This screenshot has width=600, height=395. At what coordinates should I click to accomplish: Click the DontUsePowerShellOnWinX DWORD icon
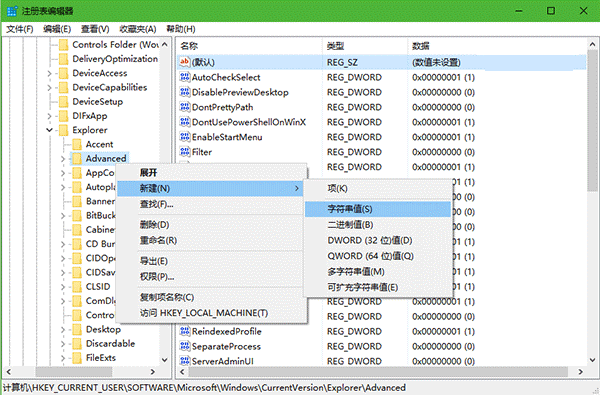(x=185, y=122)
